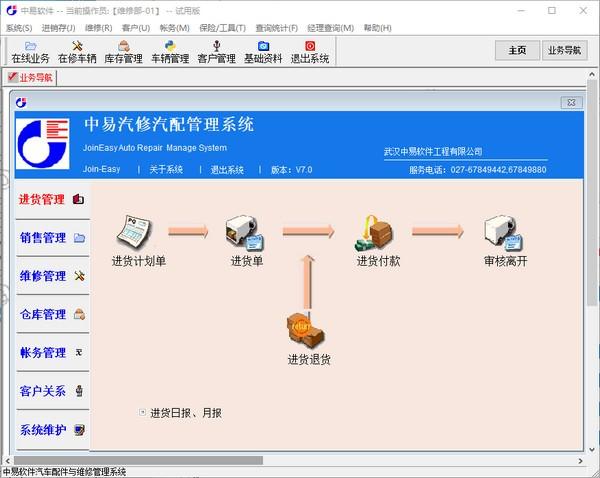Screen dimensions: 600x478
Task: Open 车辆管理 toolbar icon
Action: click(170, 52)
